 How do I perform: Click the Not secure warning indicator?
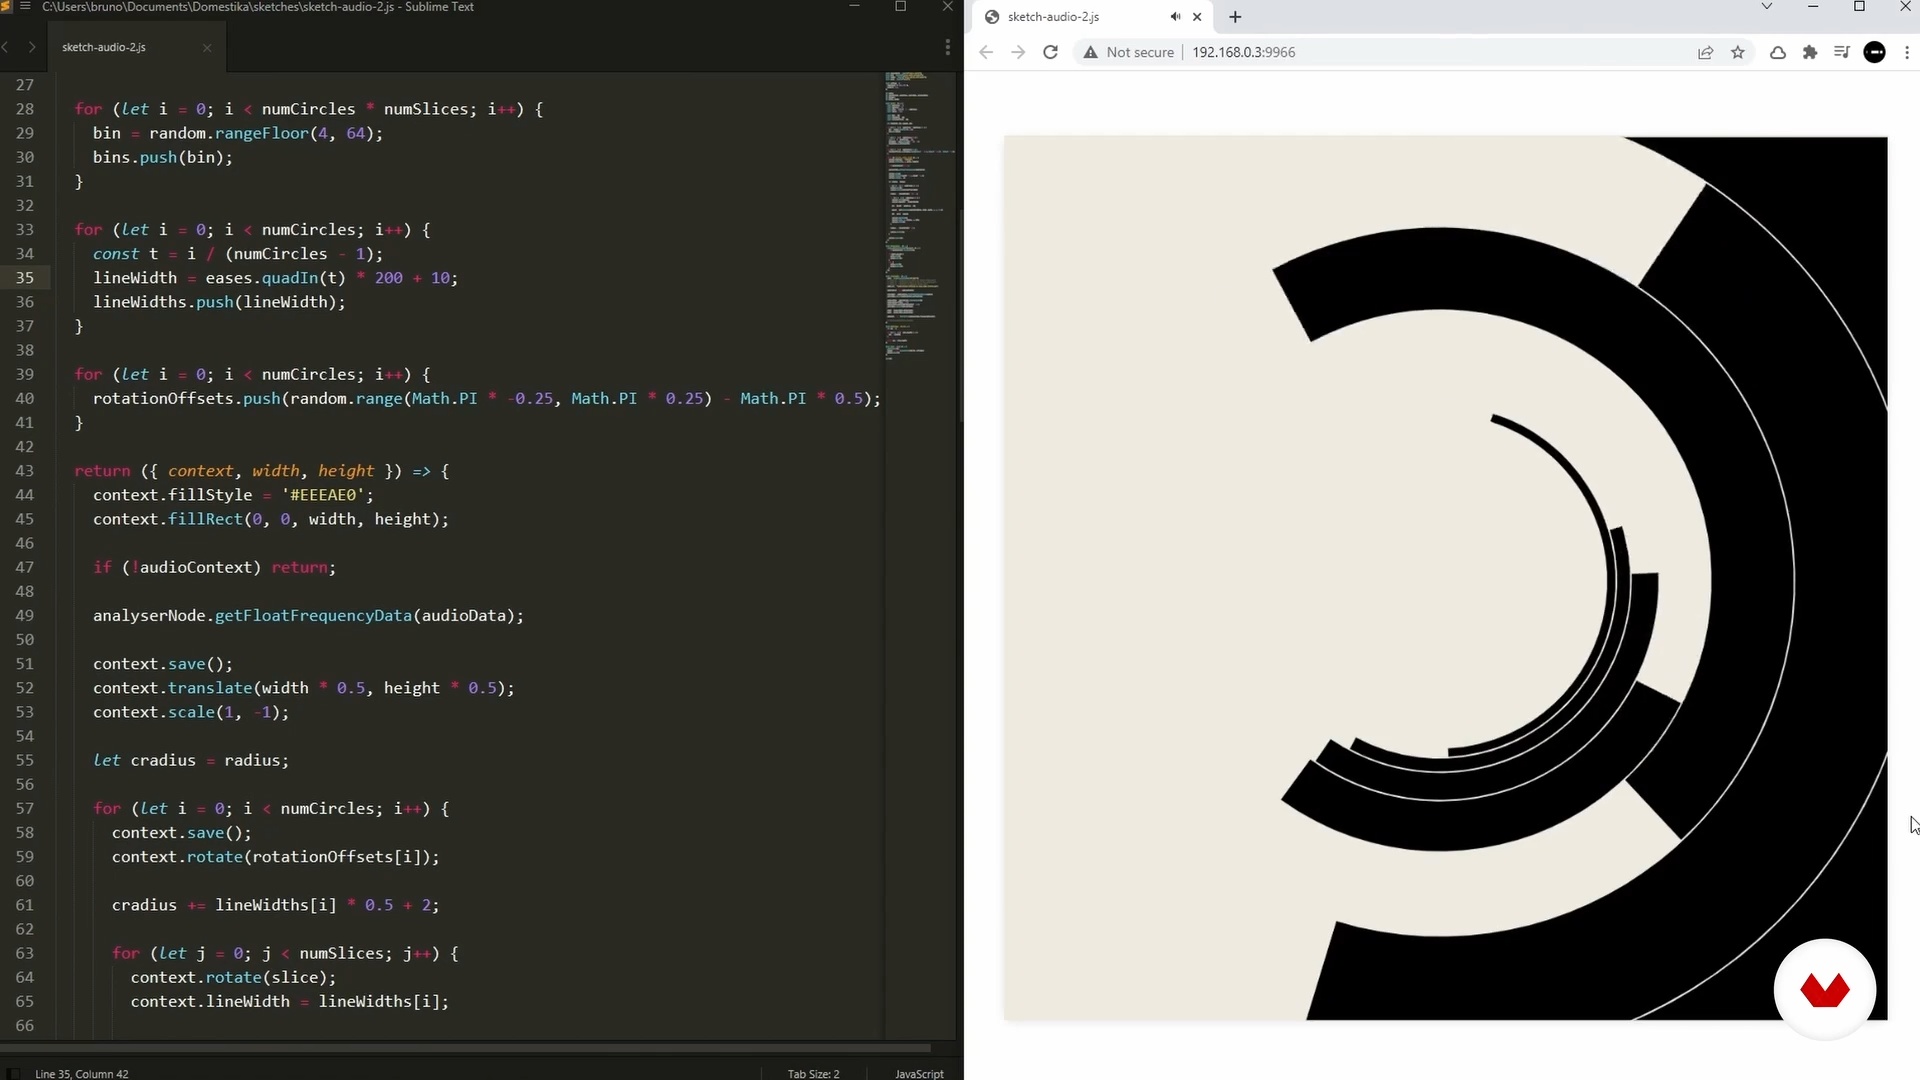coord(1128,52)
